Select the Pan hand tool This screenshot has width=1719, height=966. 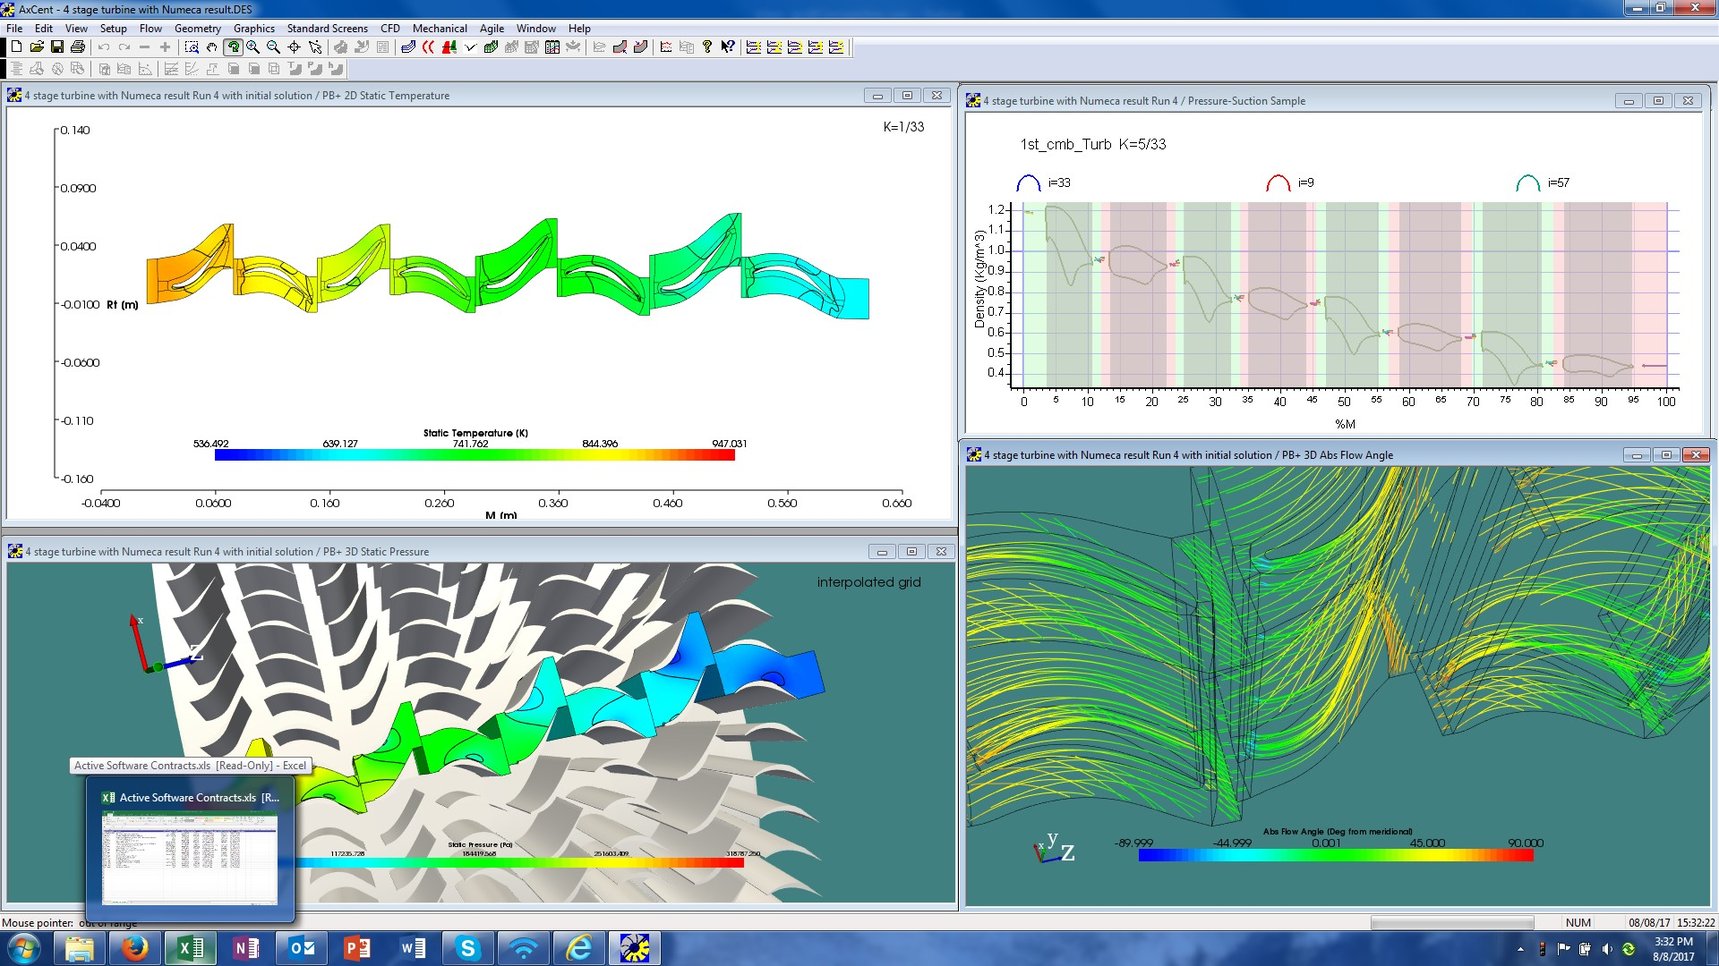[x=212, y=47]
